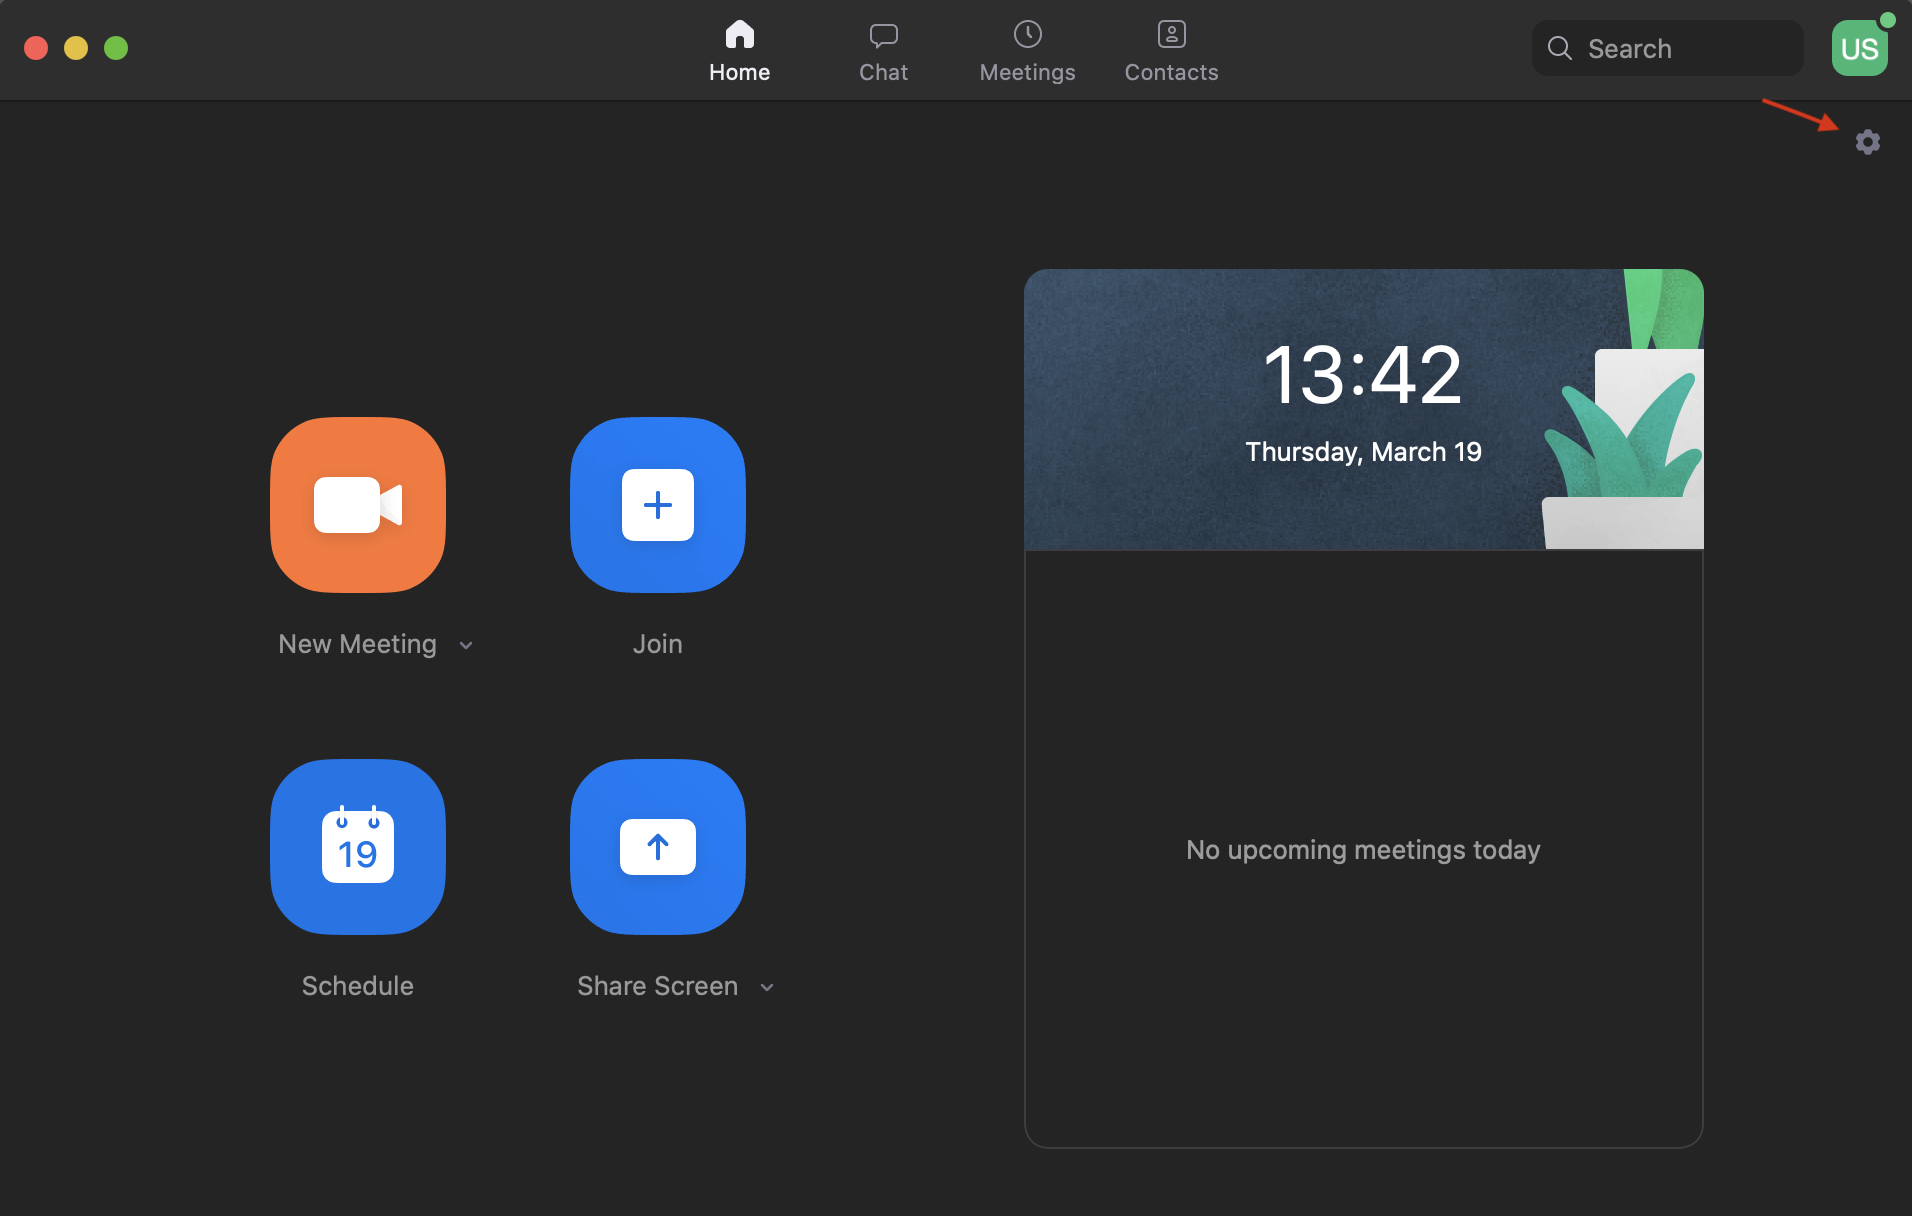Viewport: 1912px width, 1216px height.
Task: Click the Schedule label text
Action: (x=358, y=986)
